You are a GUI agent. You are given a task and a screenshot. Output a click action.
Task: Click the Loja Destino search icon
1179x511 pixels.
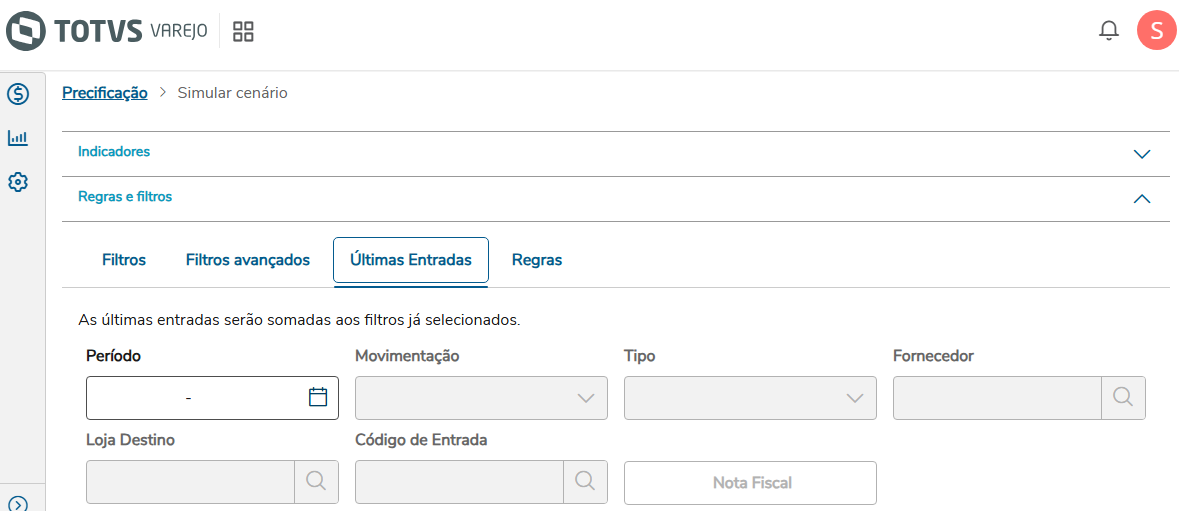coord(316,481)
